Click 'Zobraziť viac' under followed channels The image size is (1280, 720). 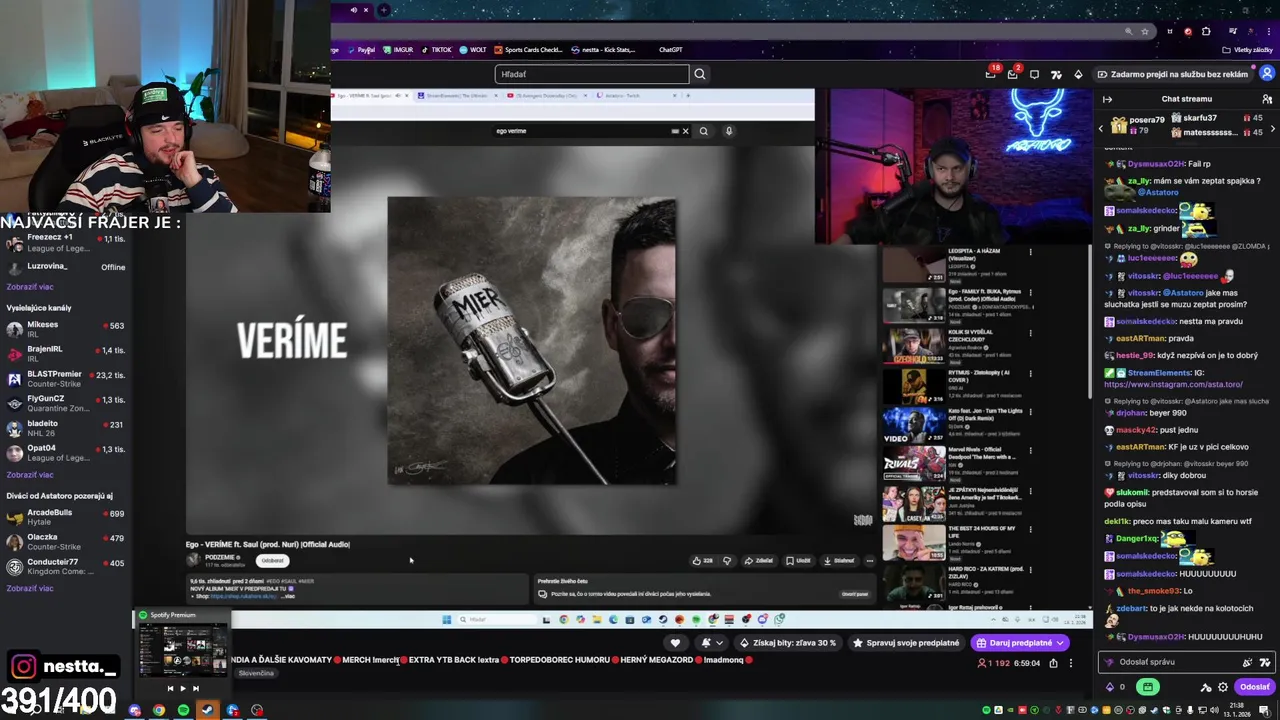coord(30,287)
